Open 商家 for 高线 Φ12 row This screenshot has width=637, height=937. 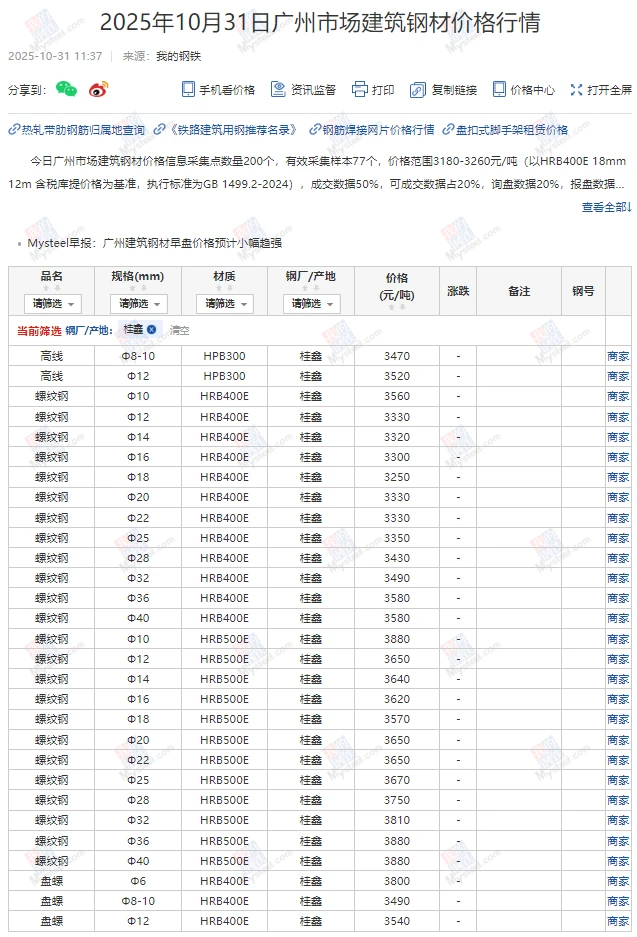pos(618,376)
